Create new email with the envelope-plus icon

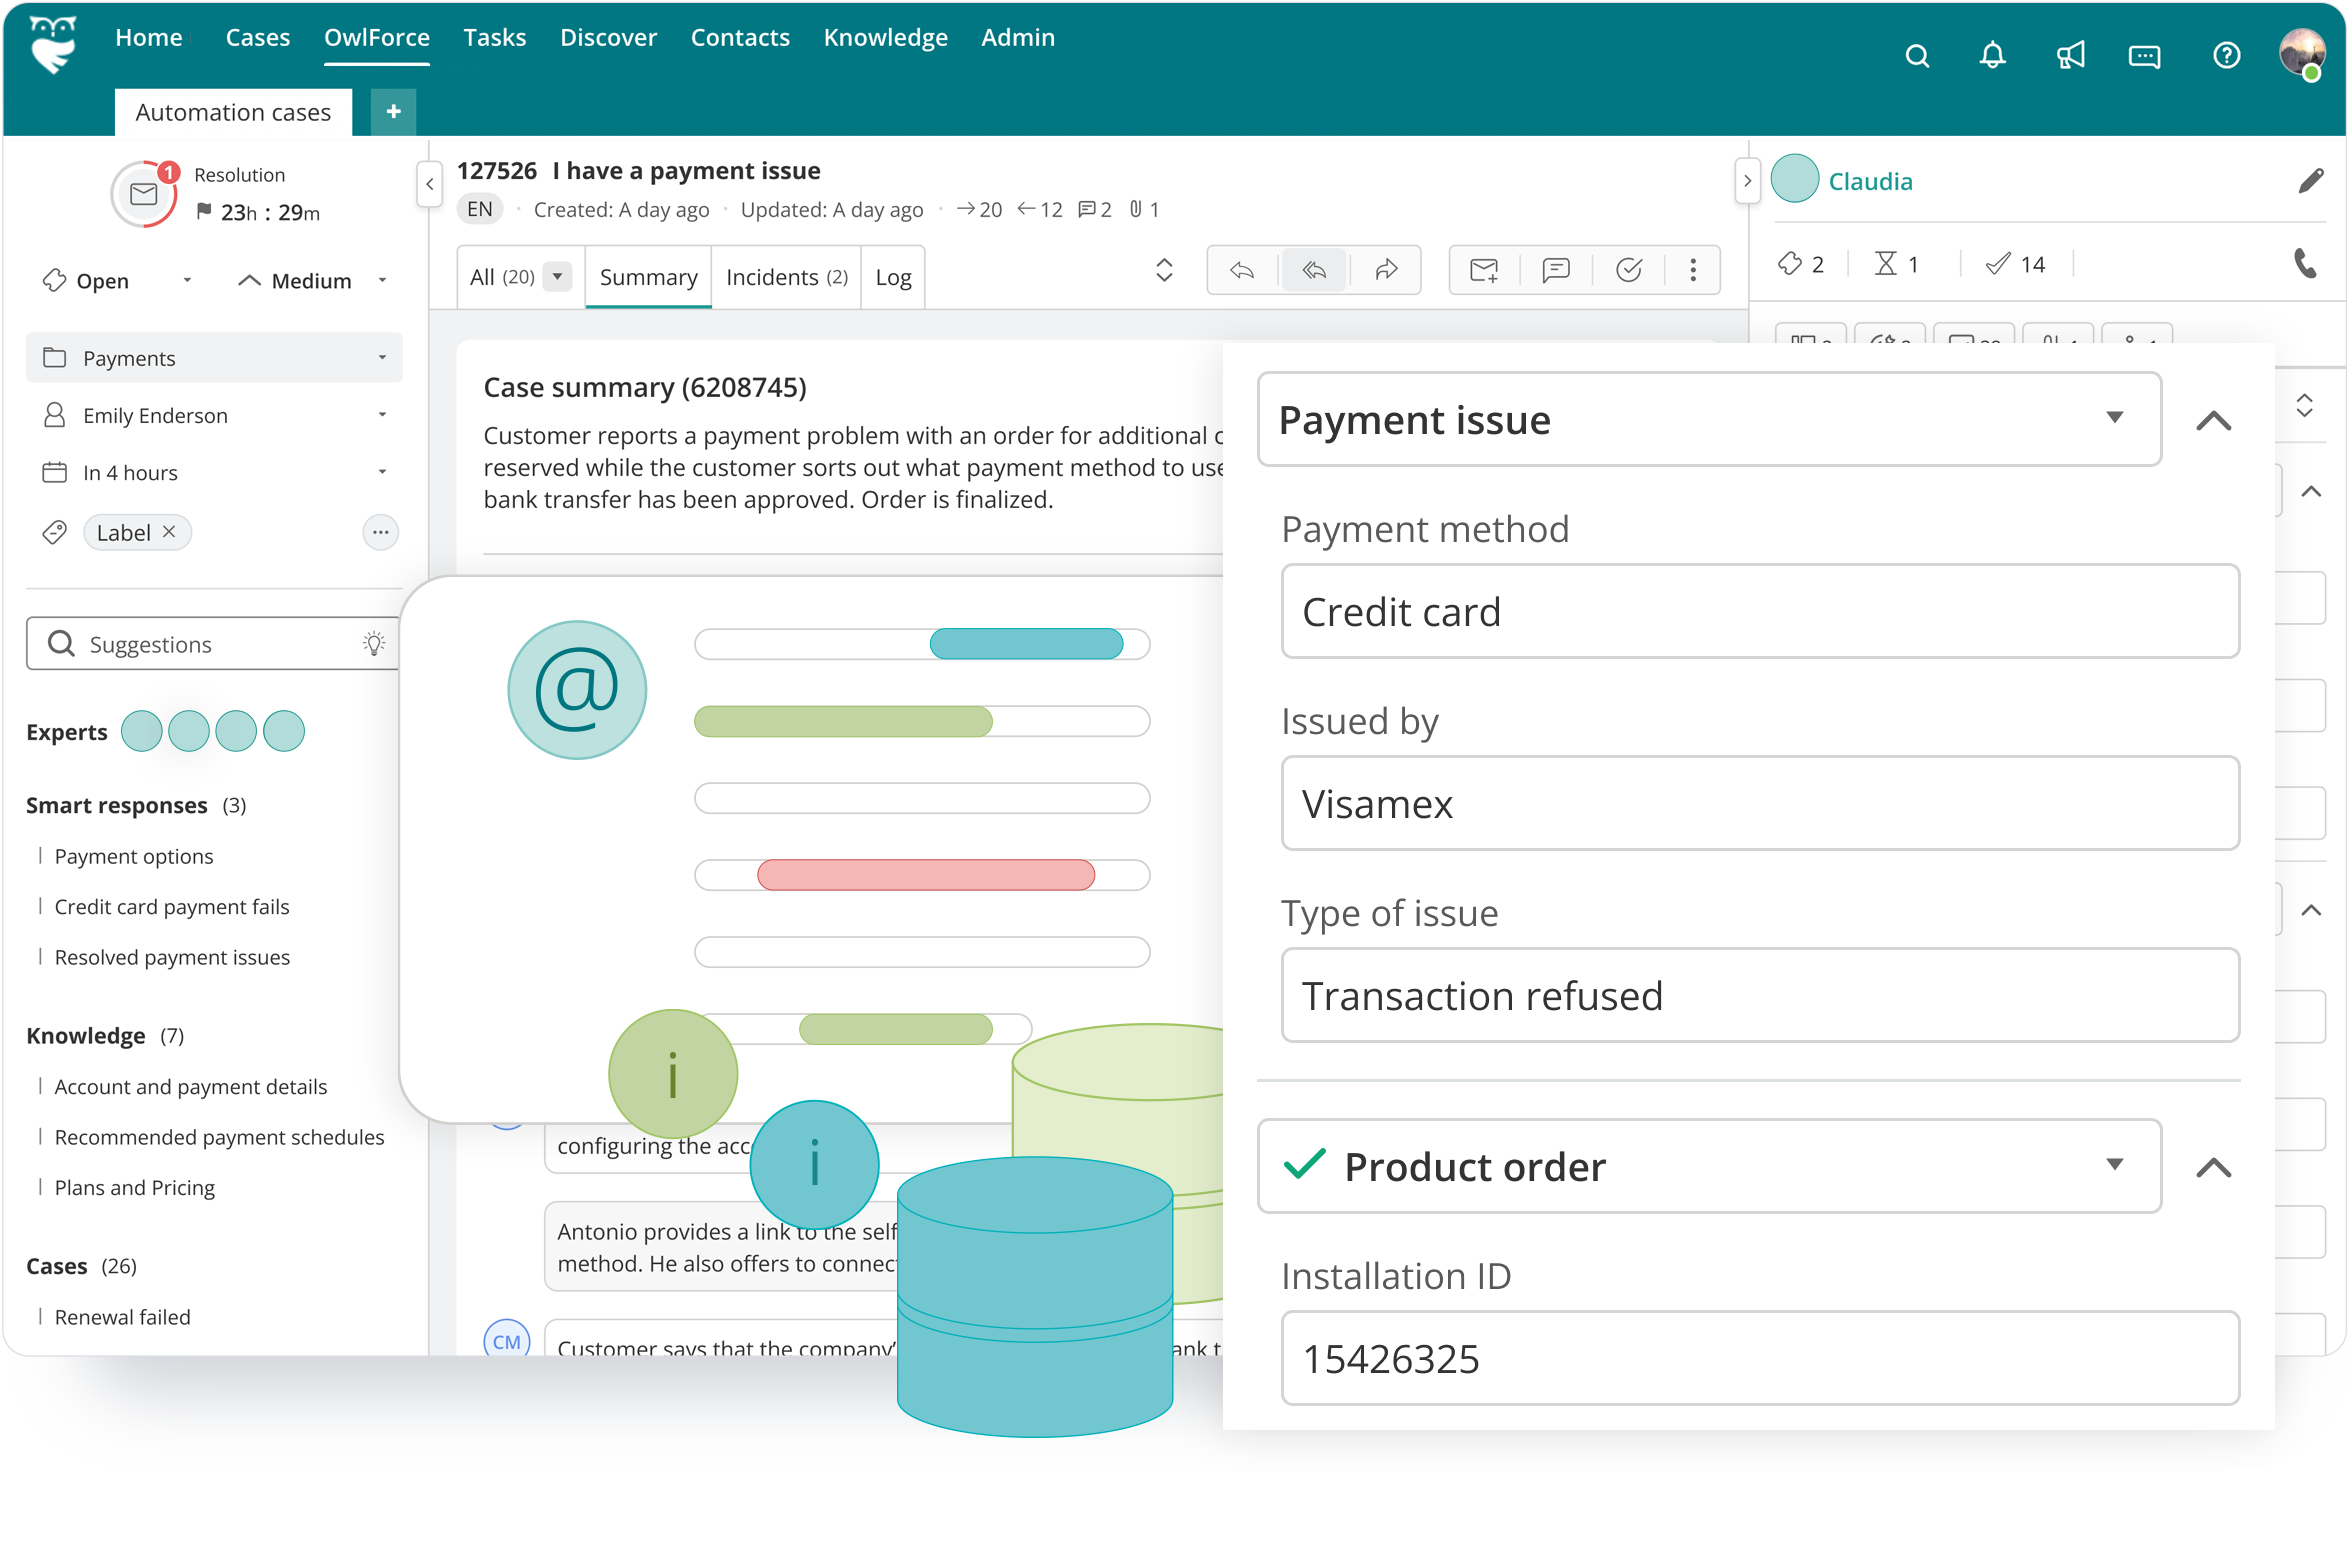coord(1483,270)
